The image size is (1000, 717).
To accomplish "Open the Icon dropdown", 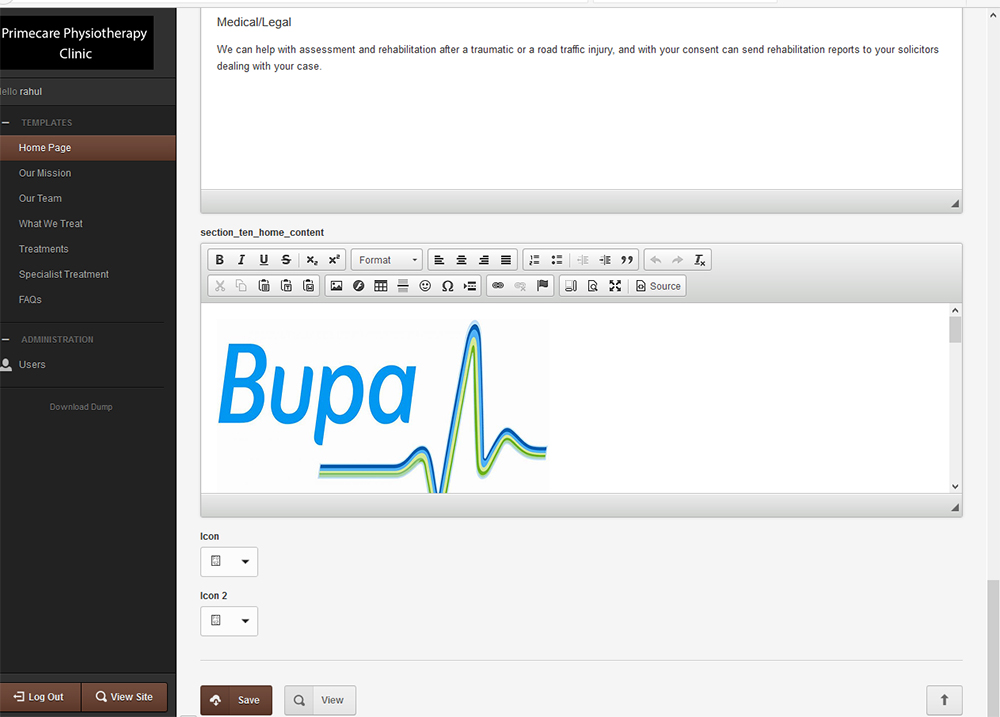I will coord(229,561).
